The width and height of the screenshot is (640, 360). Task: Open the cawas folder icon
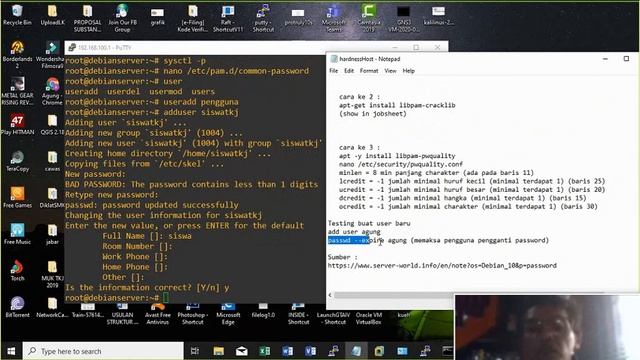click(52, 160)
